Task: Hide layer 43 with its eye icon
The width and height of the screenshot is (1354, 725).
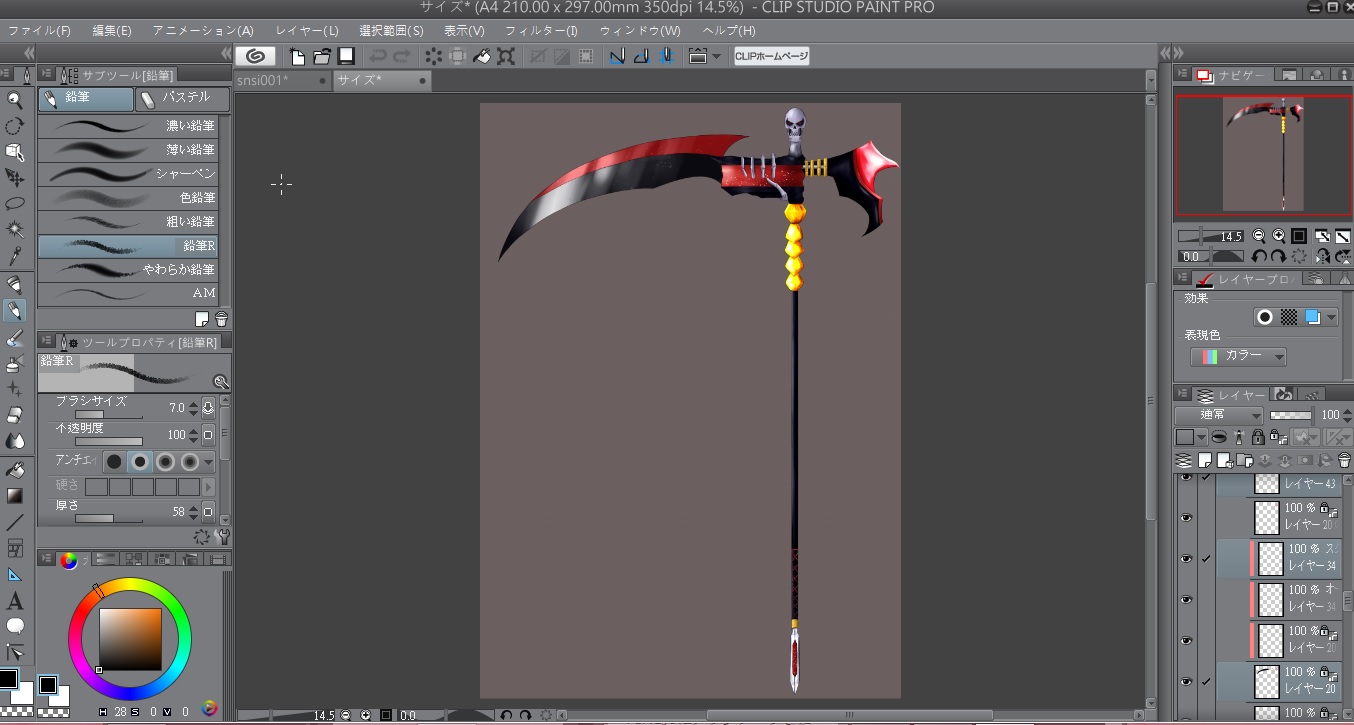Action: (1186, 479)
